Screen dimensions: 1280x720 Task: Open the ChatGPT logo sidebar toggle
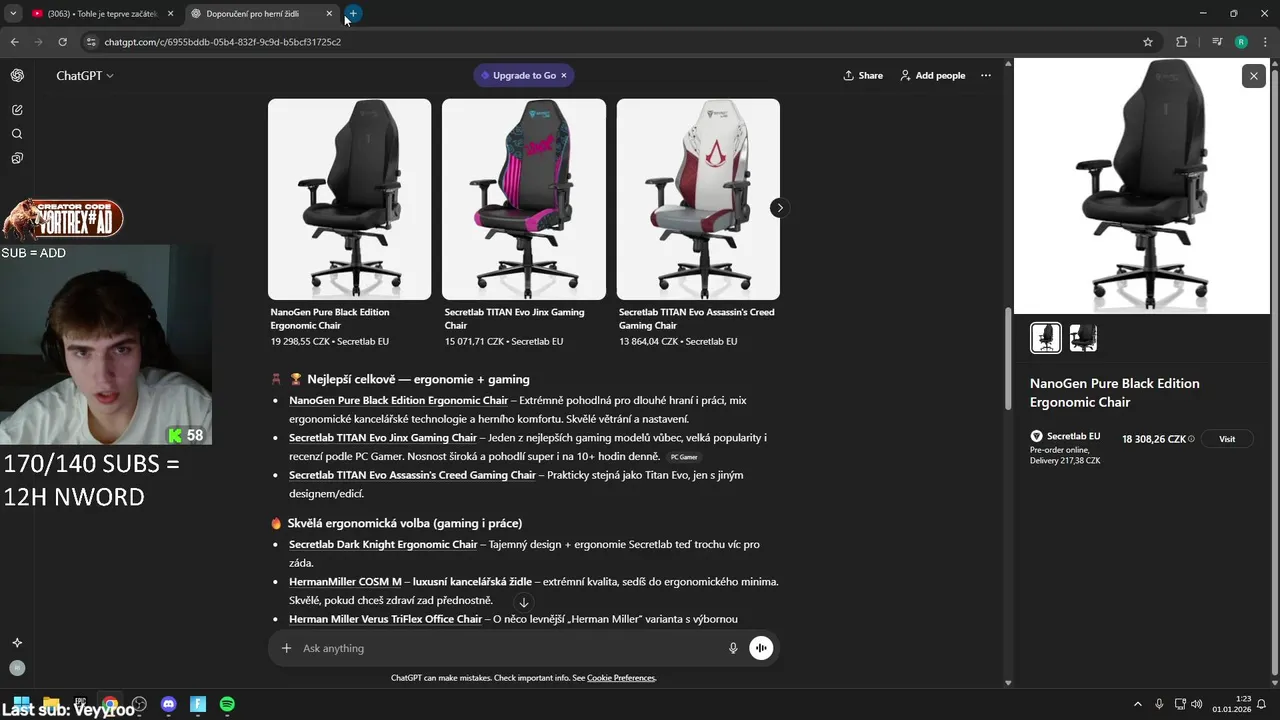17,76
